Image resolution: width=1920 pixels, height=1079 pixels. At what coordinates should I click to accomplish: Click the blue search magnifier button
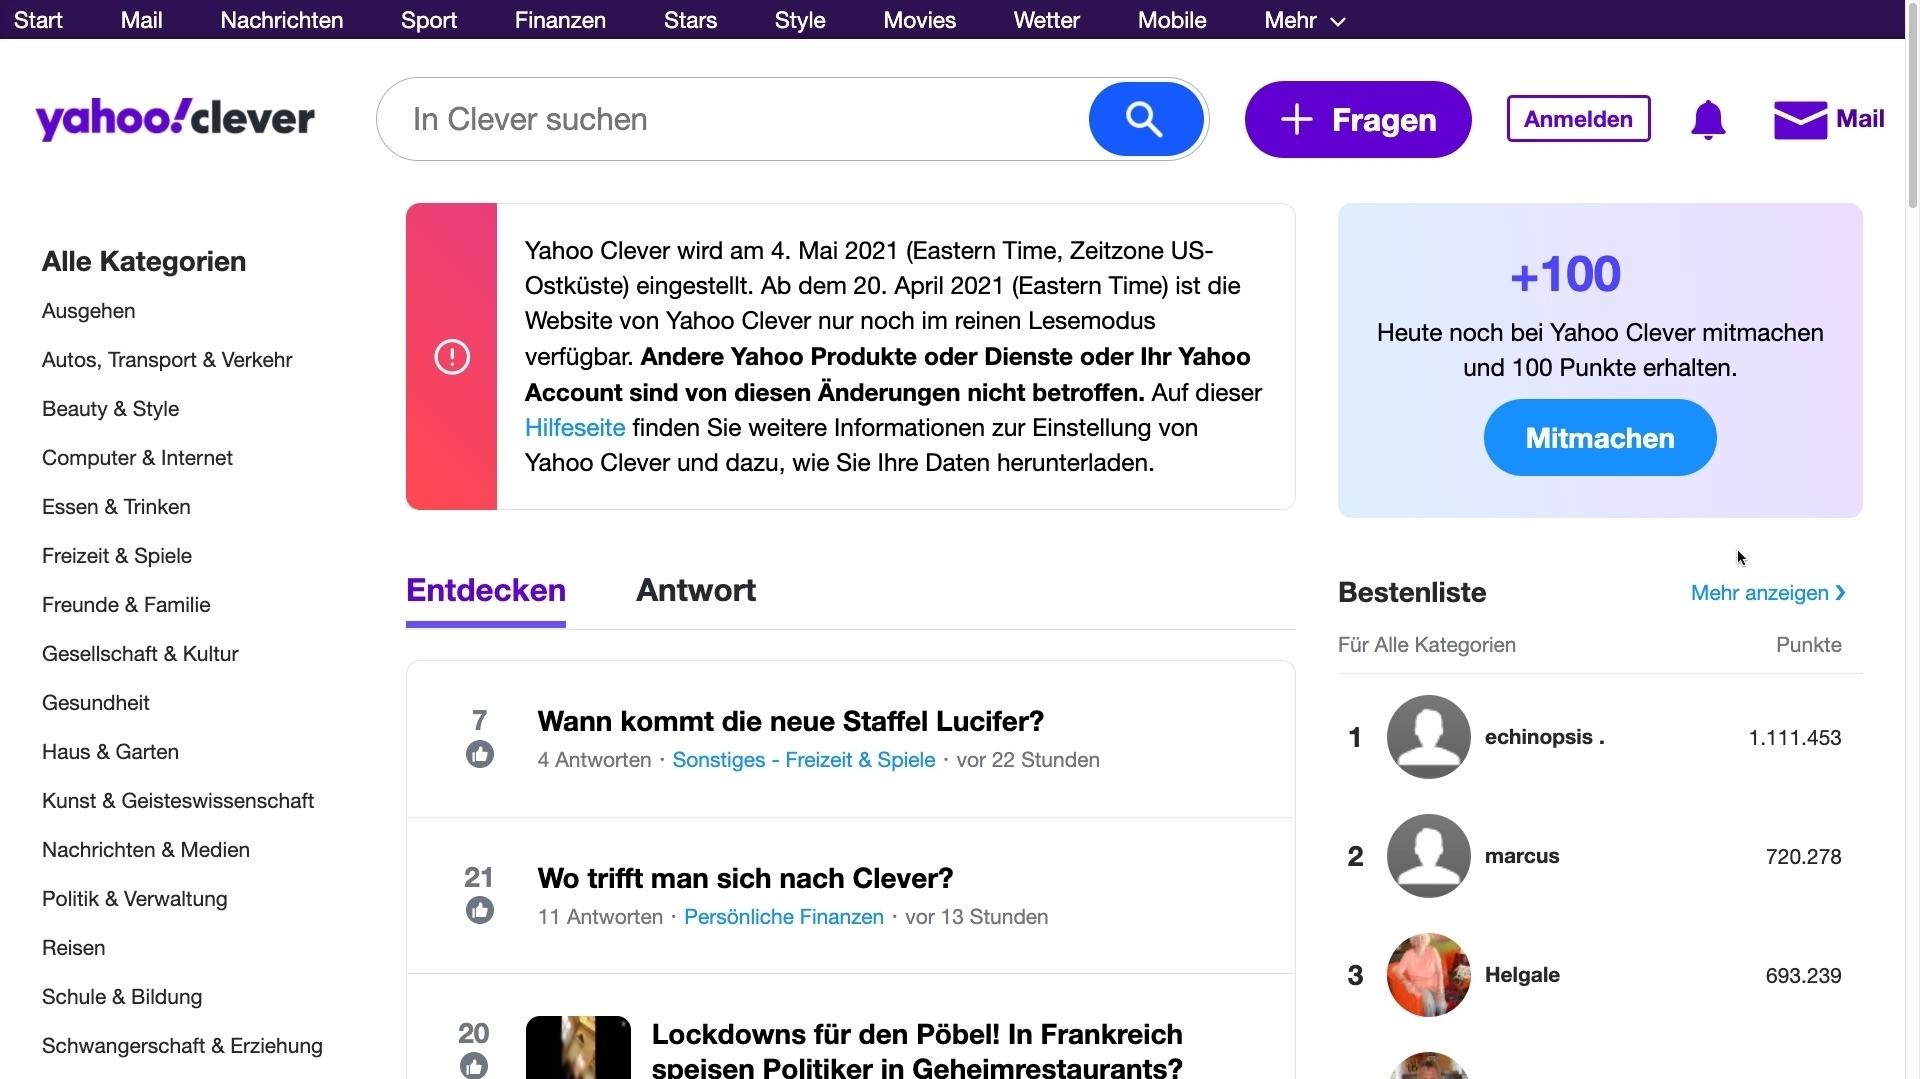[1145, 119]
